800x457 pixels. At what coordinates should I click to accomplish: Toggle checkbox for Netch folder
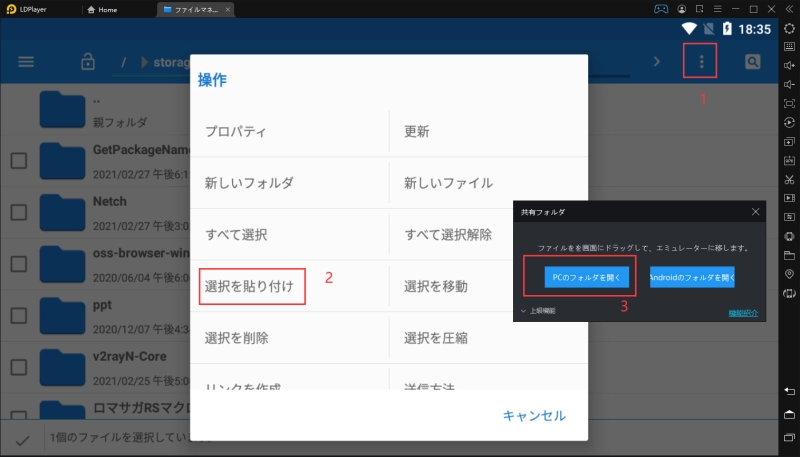pyautogui.click(x=19, y=212)
